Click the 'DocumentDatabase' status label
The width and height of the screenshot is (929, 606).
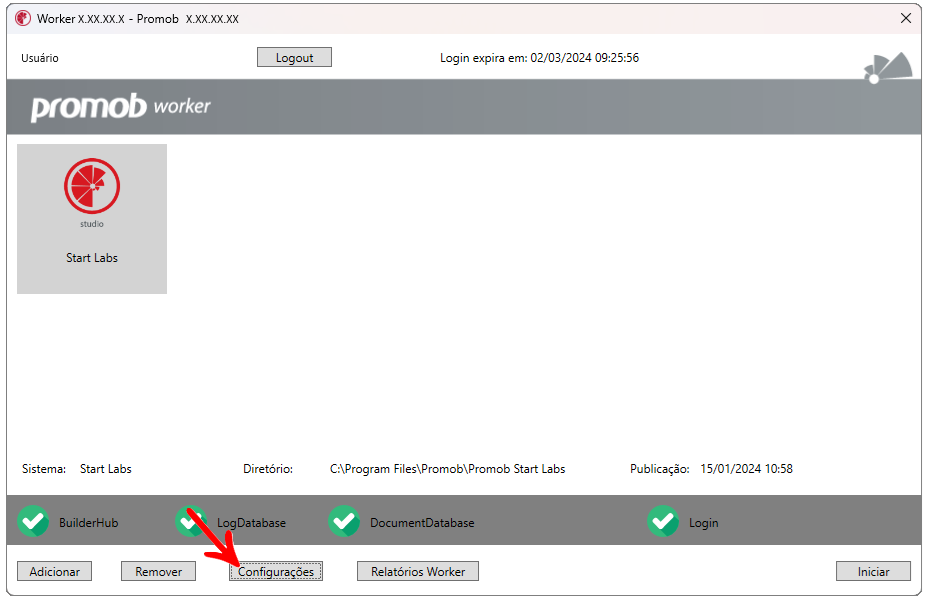click(422, 523)
